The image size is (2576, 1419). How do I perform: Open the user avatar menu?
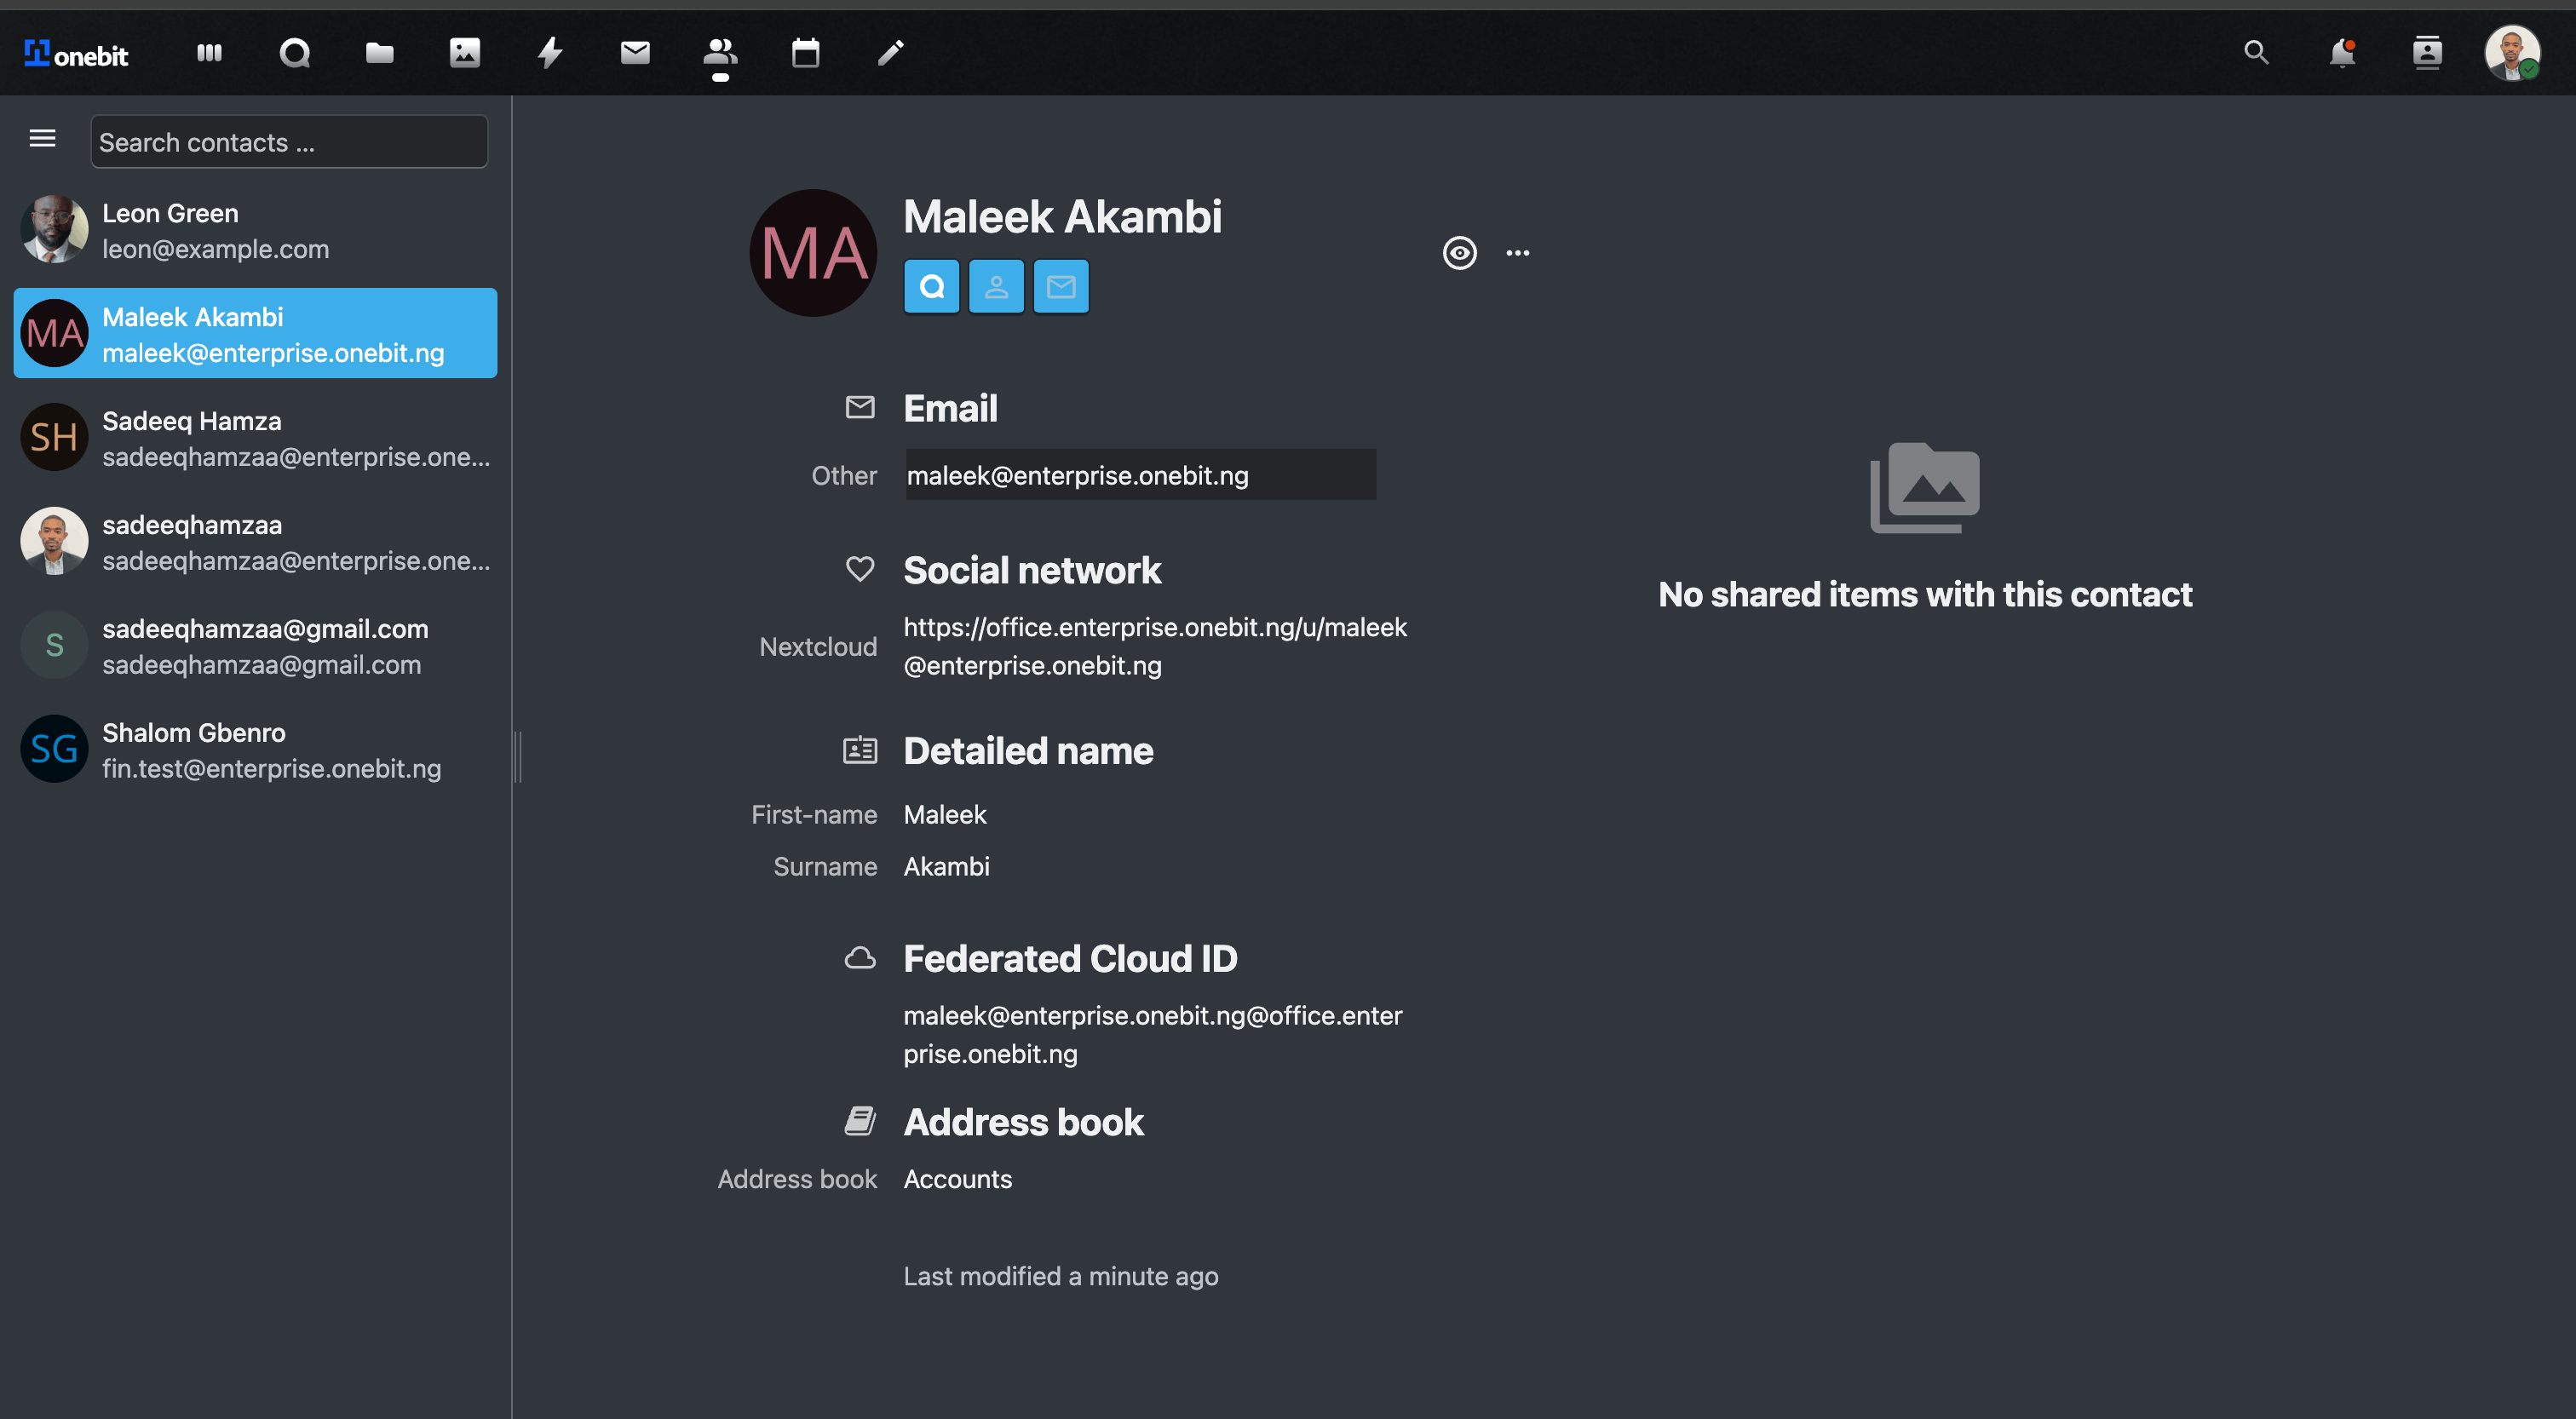point(2511,52)
